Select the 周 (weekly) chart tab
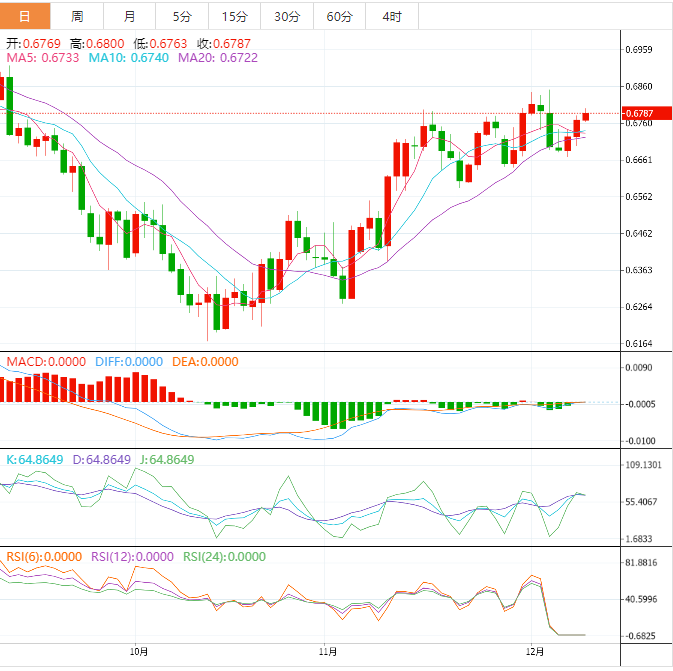 (77, 16)
